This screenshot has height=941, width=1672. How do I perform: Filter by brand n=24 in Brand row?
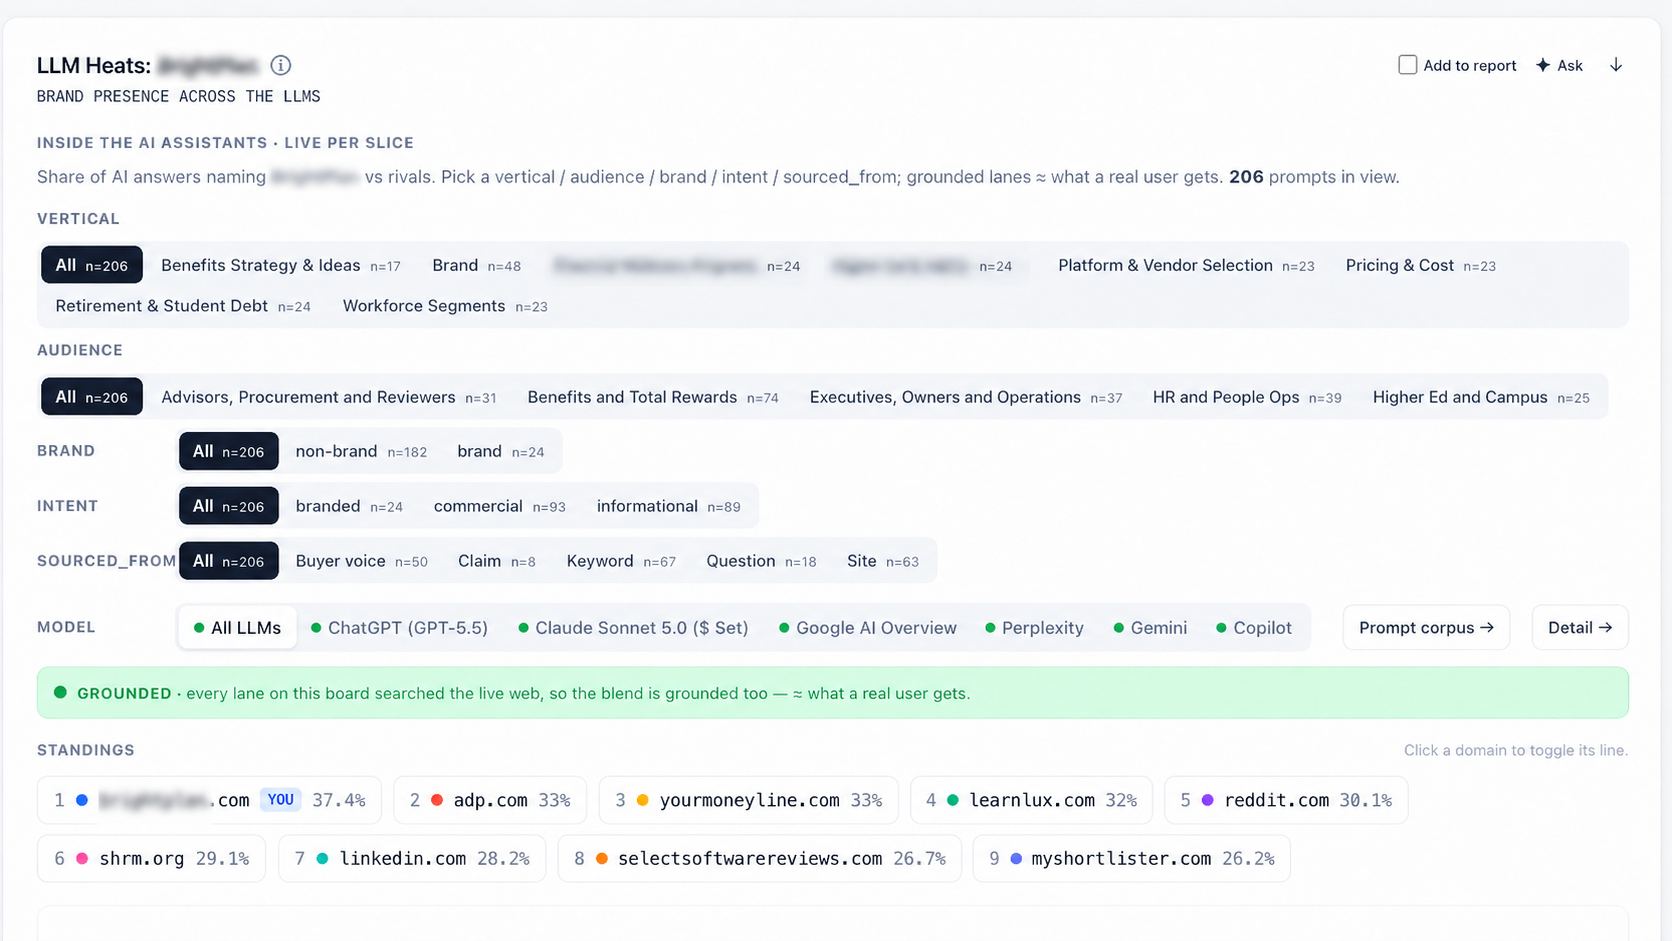pos(500,451)
